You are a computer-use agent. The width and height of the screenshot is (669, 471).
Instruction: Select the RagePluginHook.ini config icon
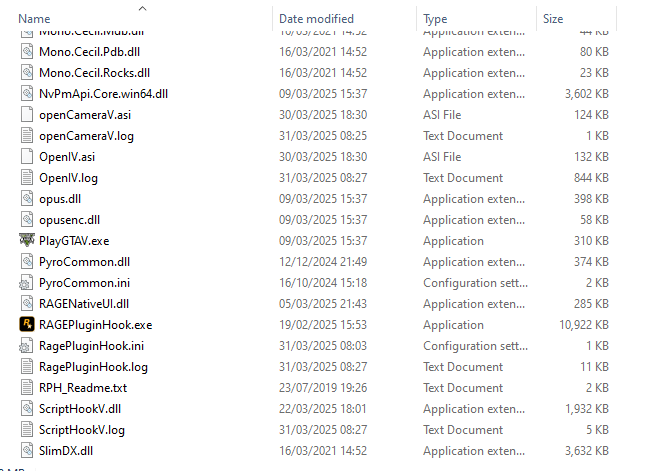[x=27, y=345]
